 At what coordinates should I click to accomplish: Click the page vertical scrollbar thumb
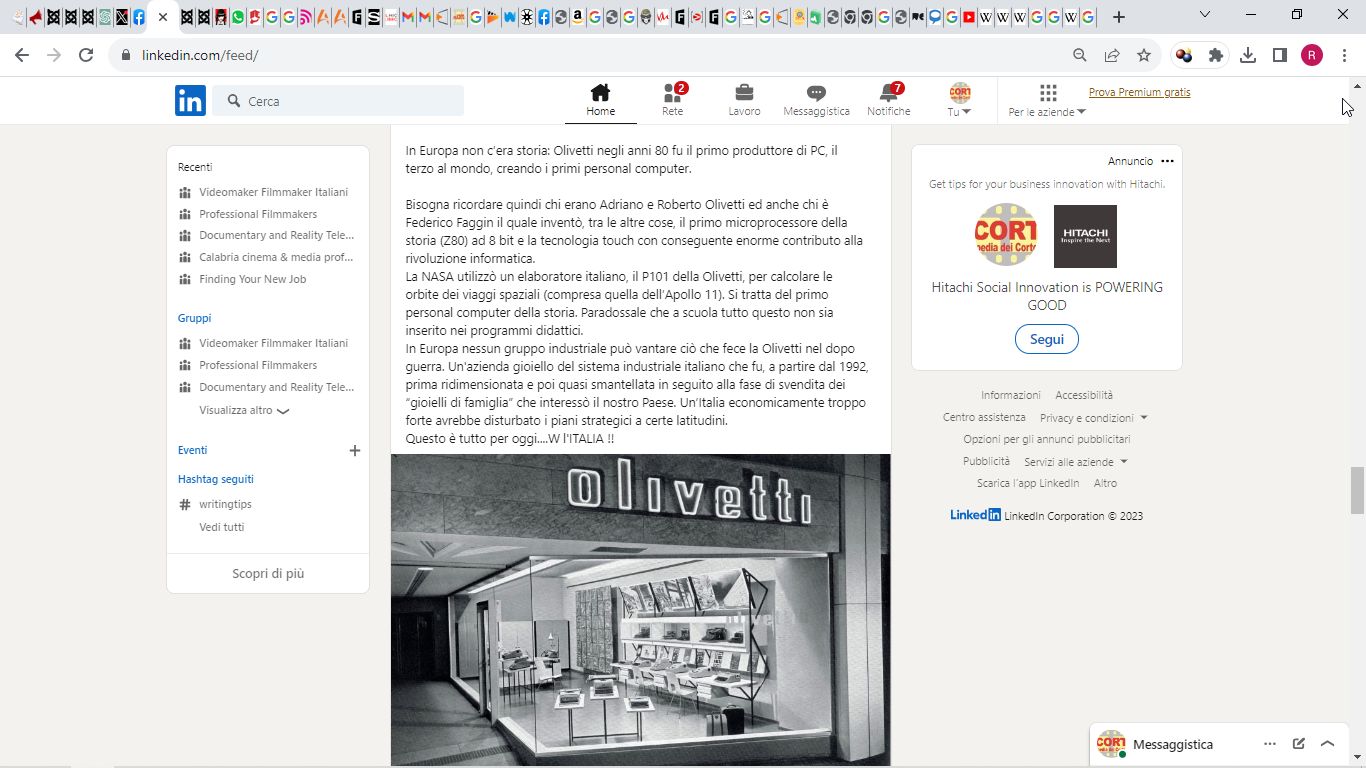[1357, 490]
